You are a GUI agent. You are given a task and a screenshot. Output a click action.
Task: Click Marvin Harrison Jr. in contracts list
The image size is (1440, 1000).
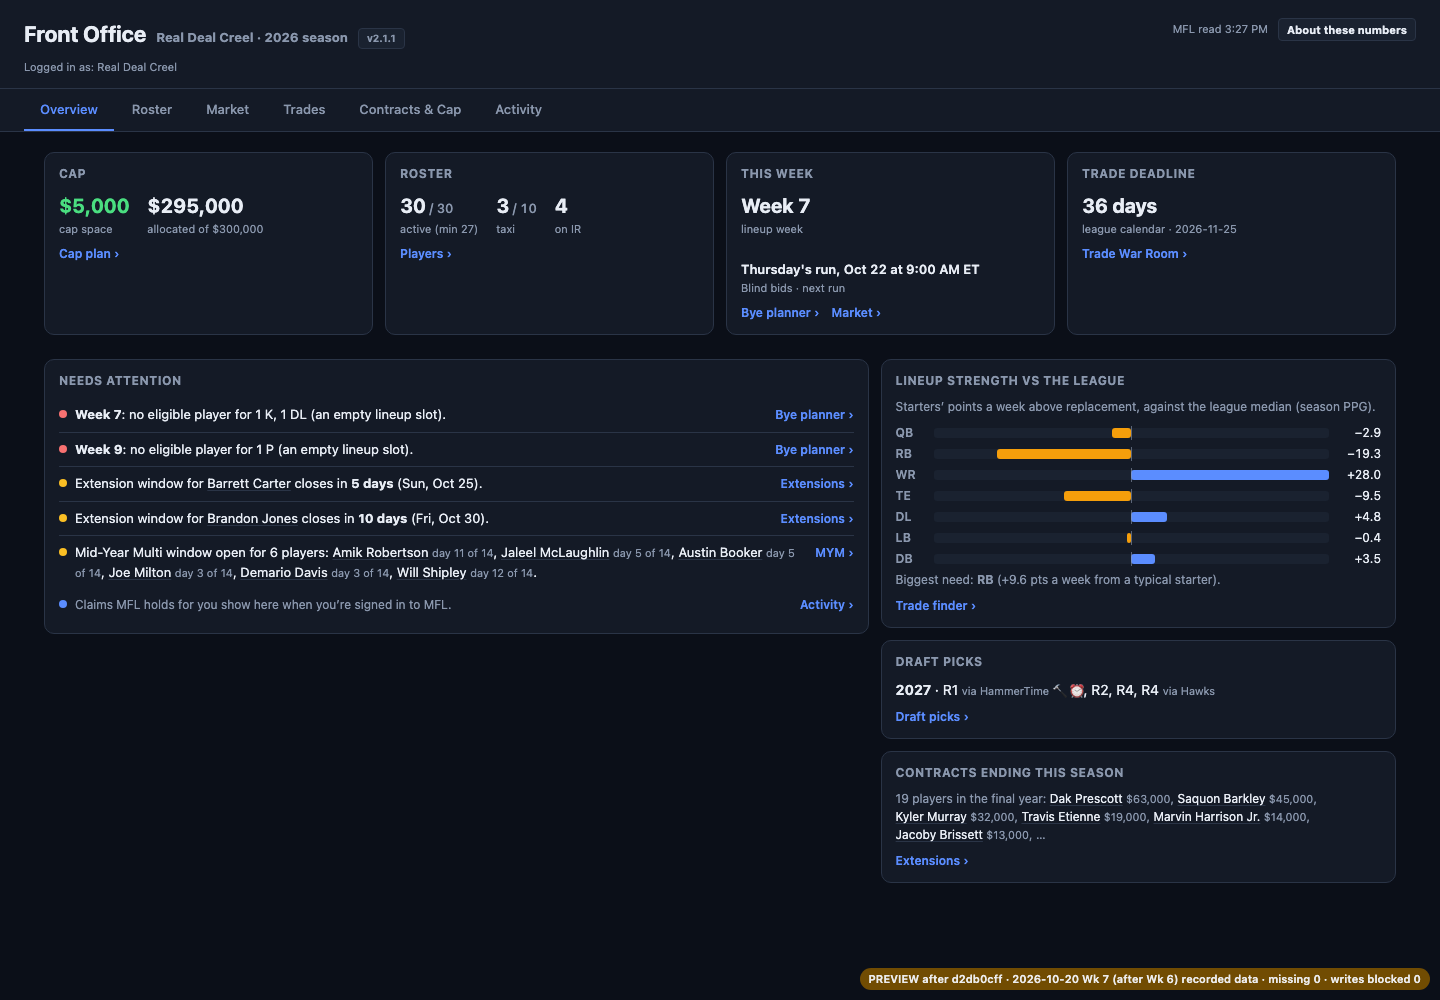(x=1206, y=817)
